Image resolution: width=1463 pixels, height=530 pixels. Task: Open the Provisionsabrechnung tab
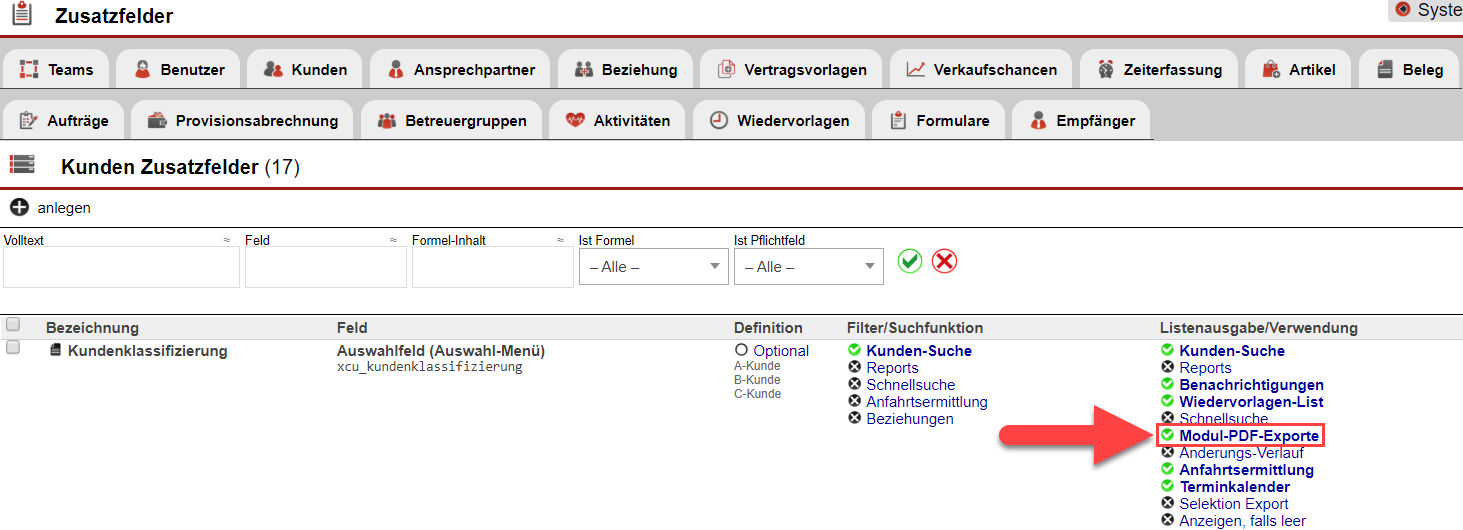[x=243, y=121]
